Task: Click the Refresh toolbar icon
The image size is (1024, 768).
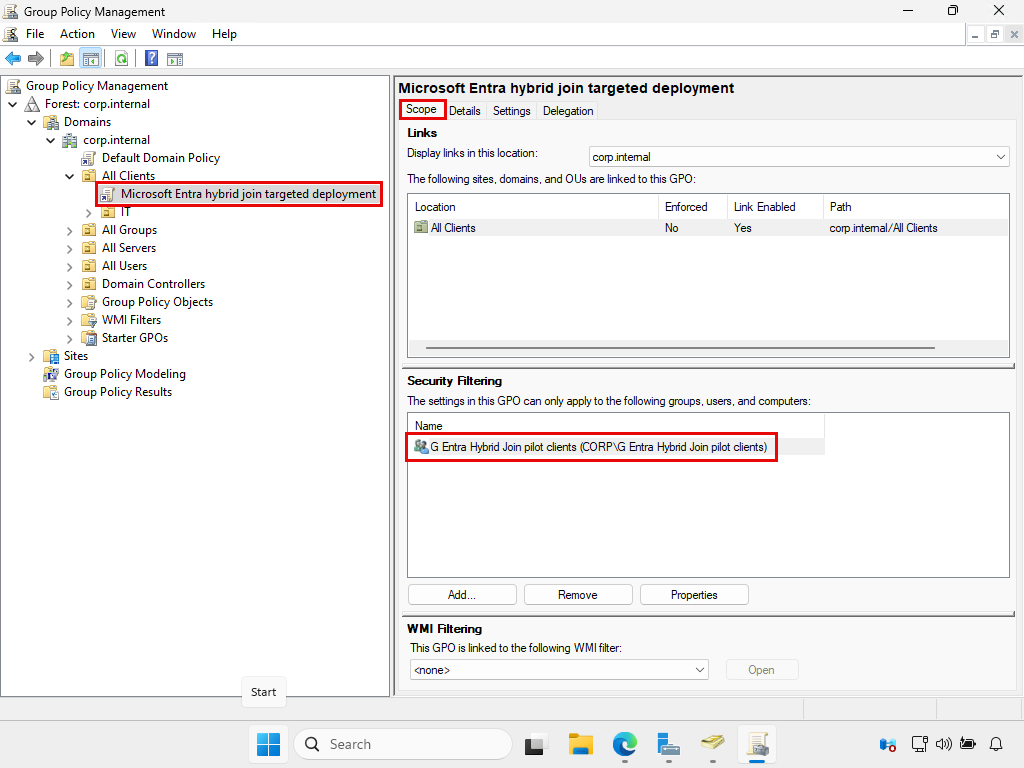Action: tap(121, 59)
